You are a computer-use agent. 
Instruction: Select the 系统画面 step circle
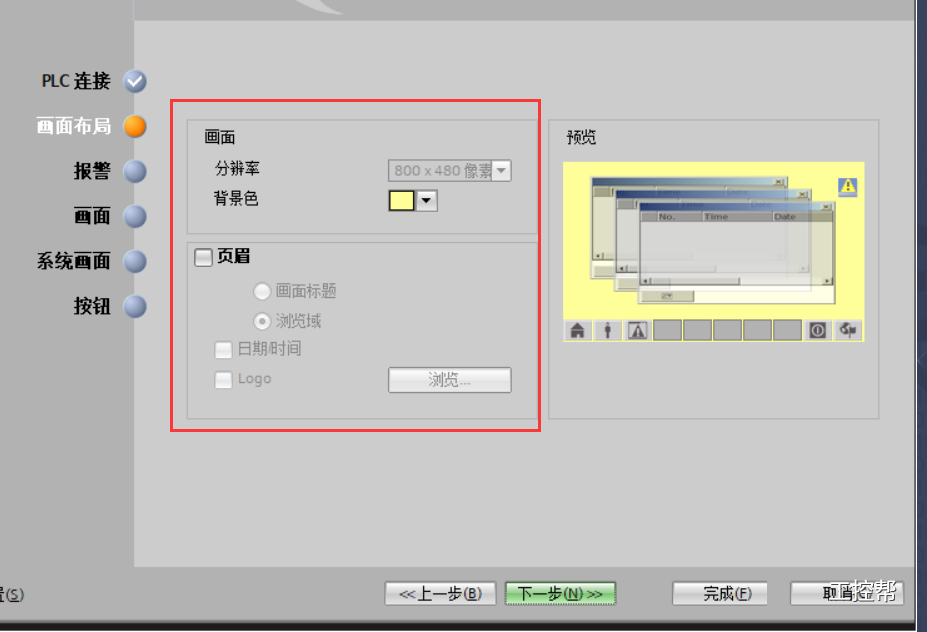coord(135,261)
